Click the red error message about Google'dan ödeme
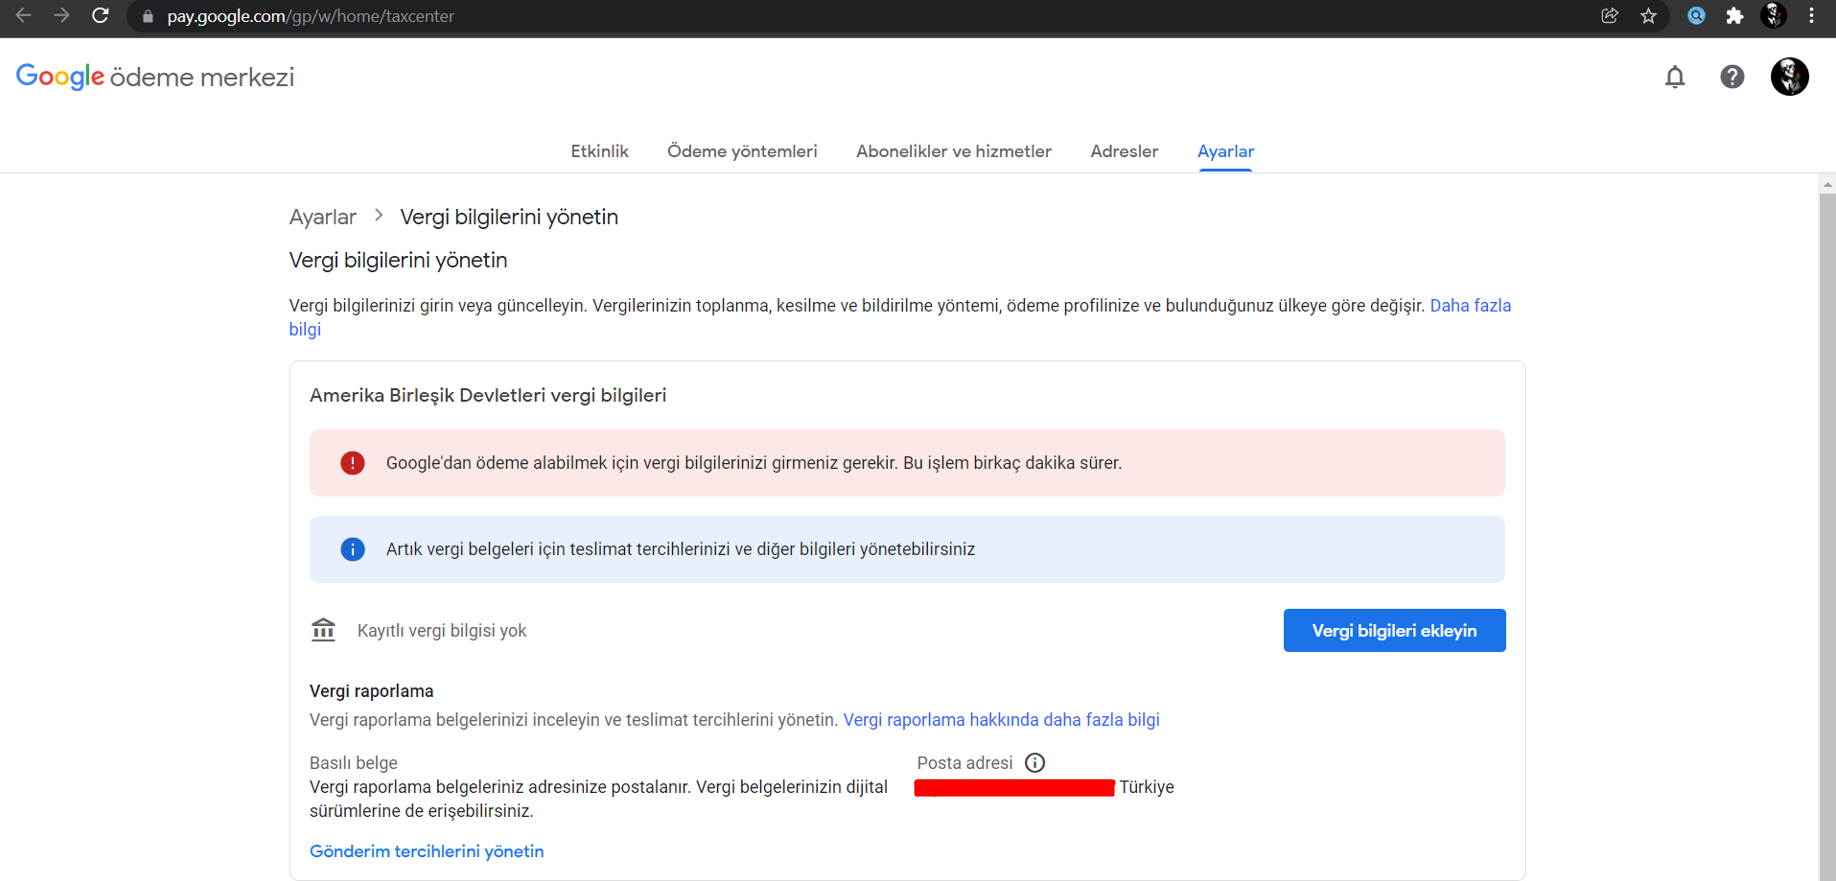Viewport: 1836px width, 881px height. pos(754,463)
